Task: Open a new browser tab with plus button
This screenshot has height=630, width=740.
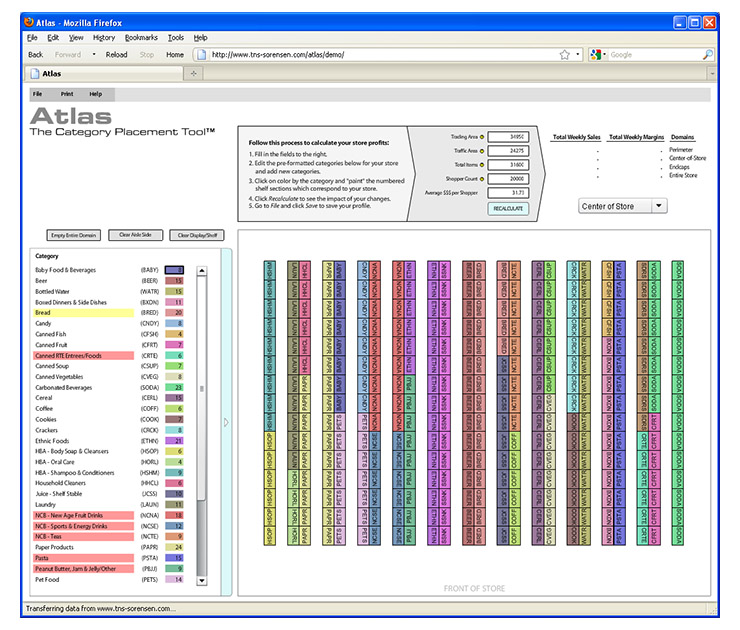Action: [x=192, y=73]
